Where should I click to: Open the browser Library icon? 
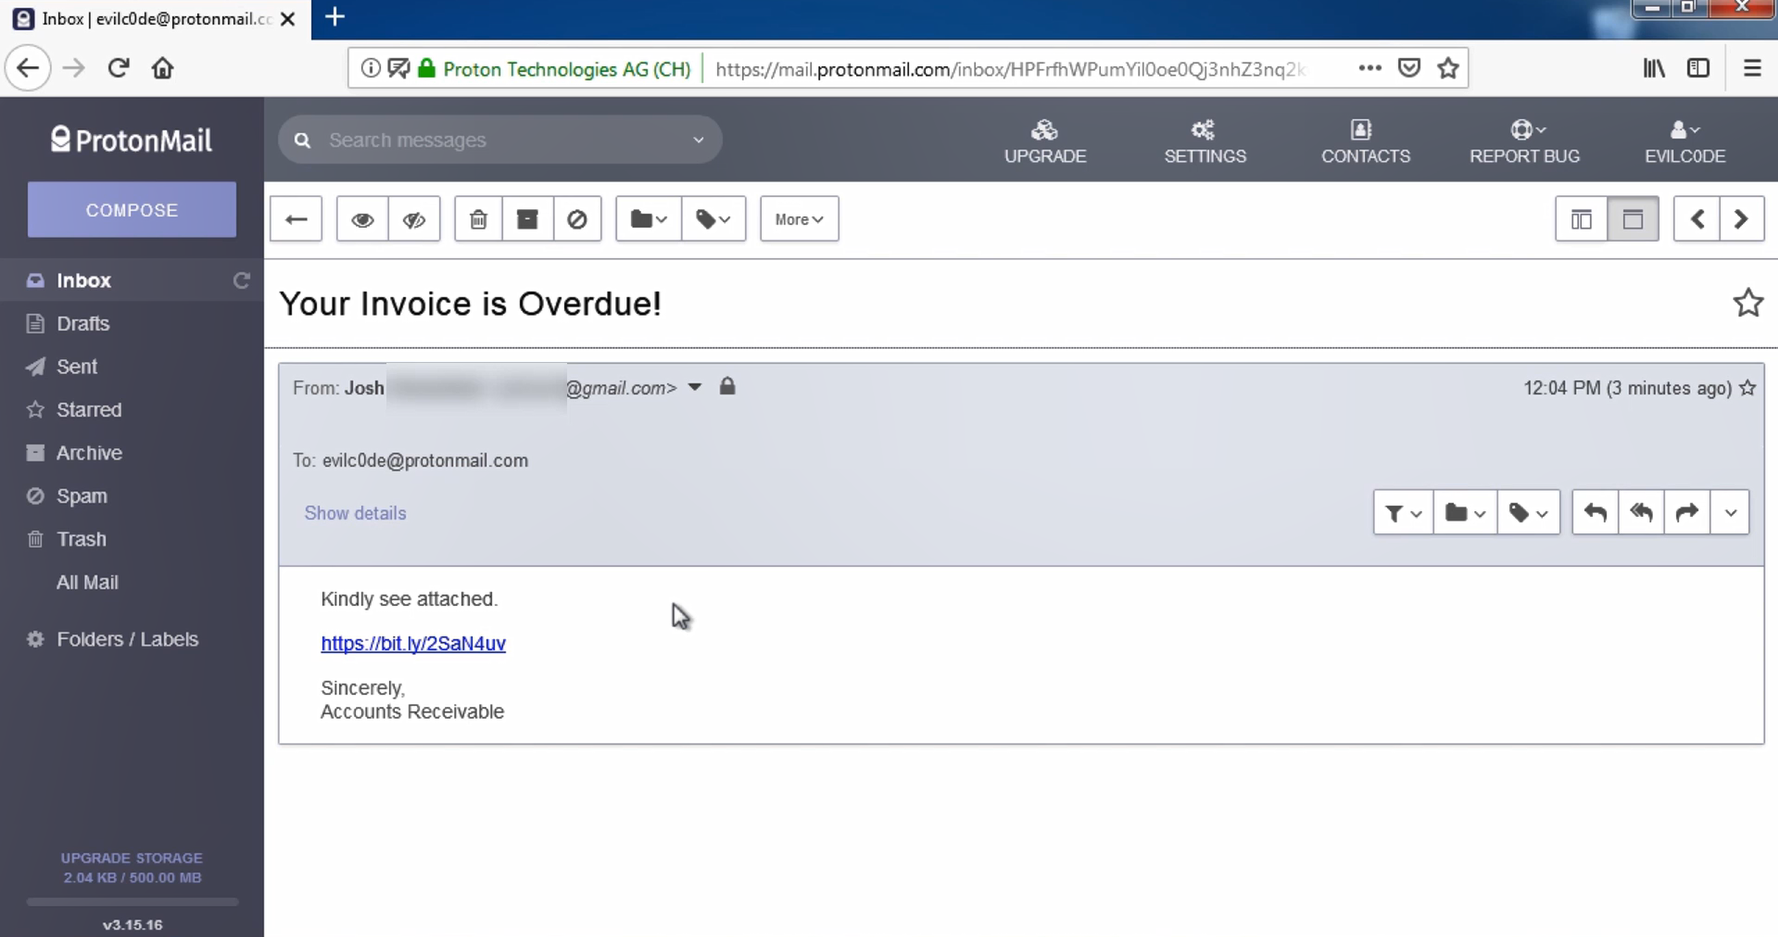pos(1654,68)
